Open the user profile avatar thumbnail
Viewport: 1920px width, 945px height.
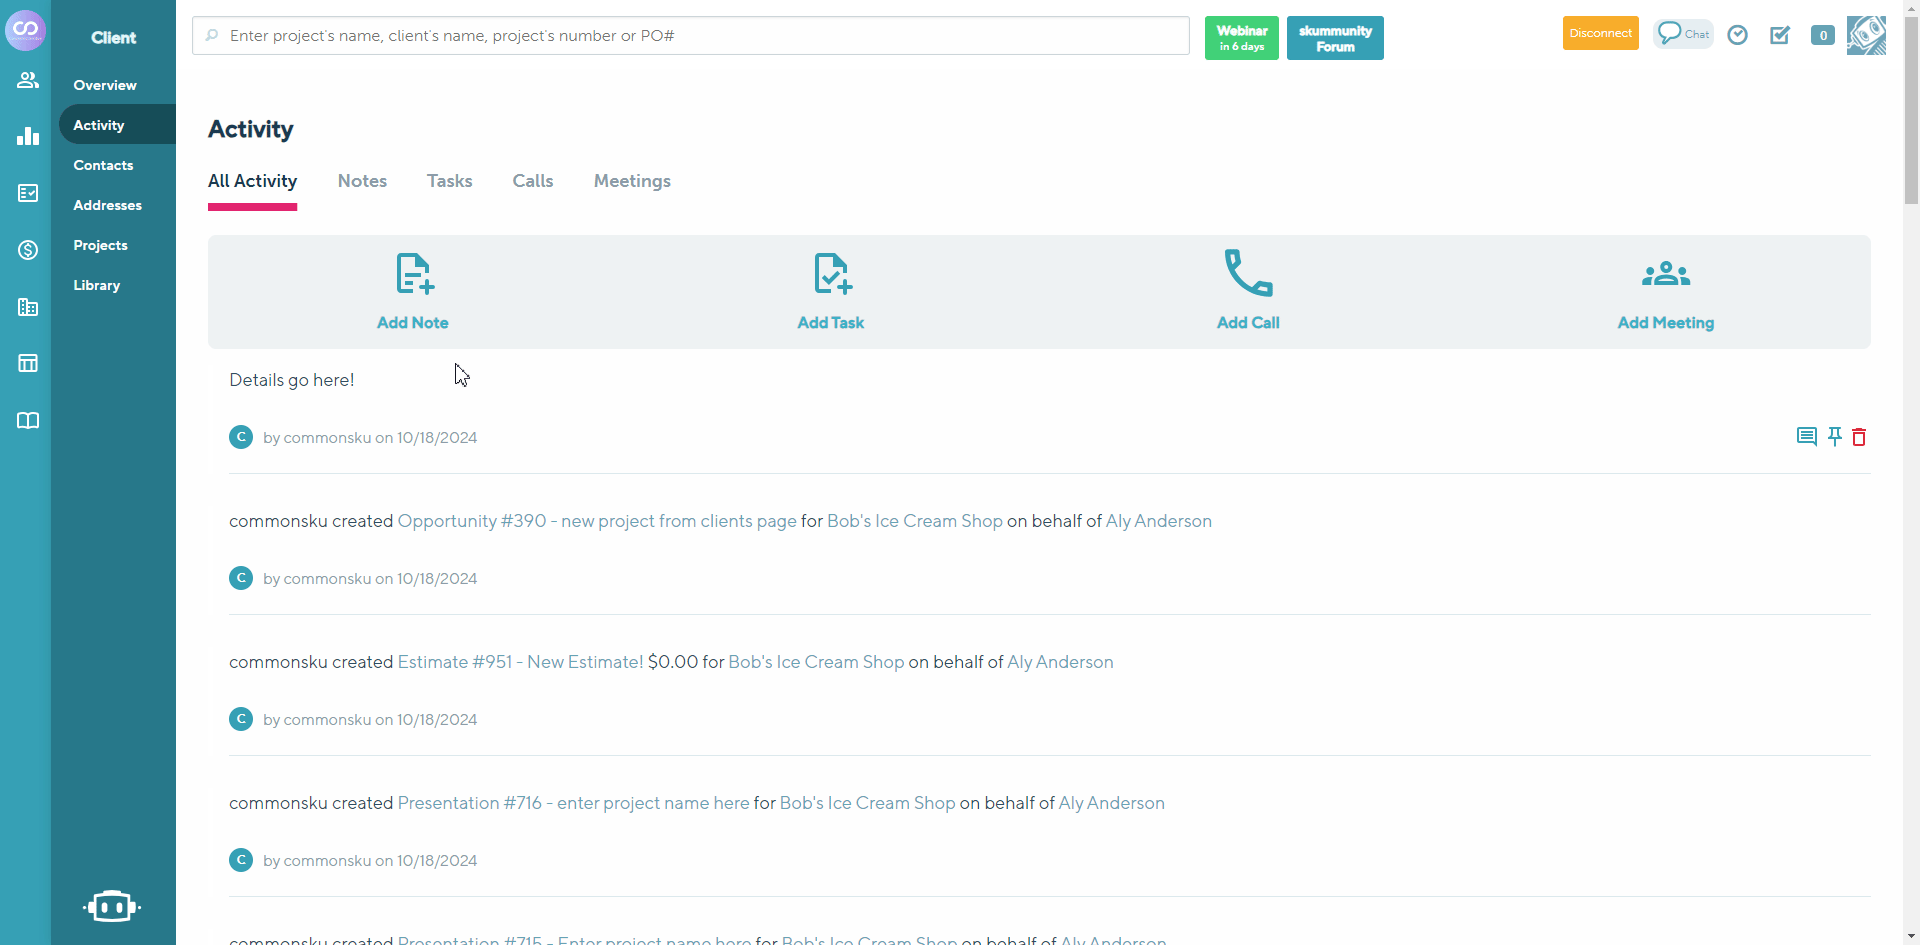pyautogui.click(x=1865, y=36)
